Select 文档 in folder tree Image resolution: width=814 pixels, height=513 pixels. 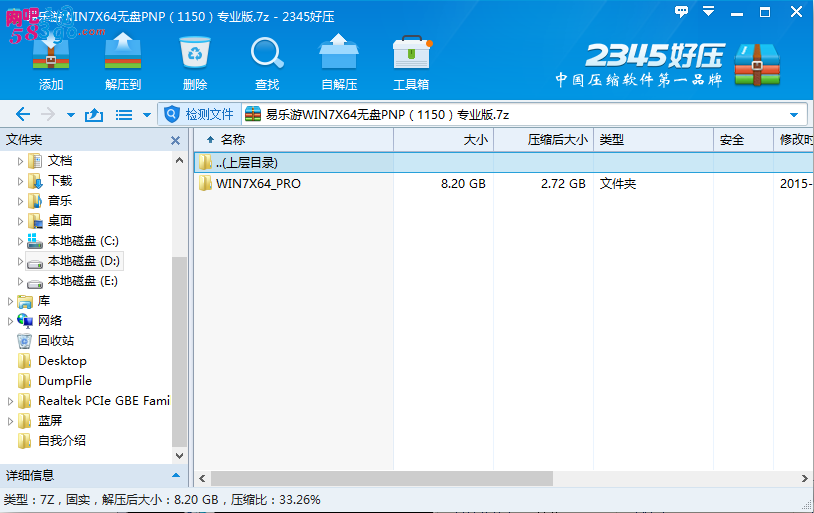(60, 161)
